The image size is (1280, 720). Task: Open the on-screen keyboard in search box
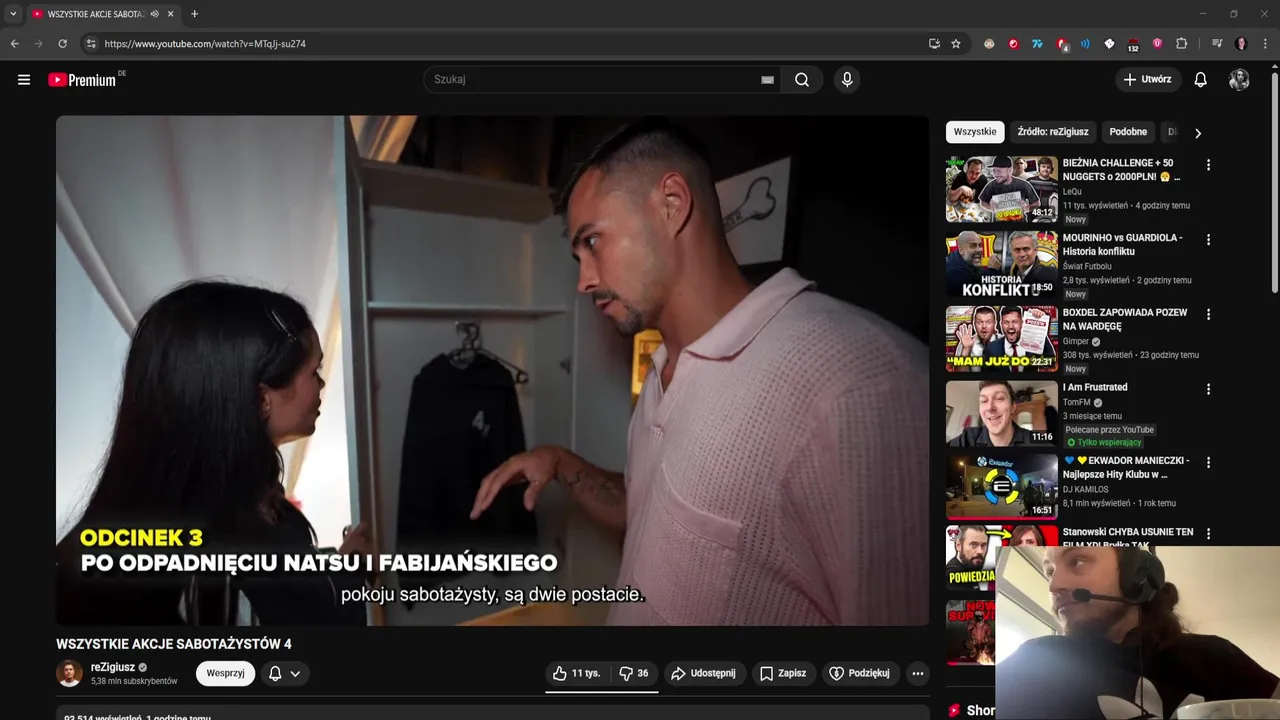768,80
